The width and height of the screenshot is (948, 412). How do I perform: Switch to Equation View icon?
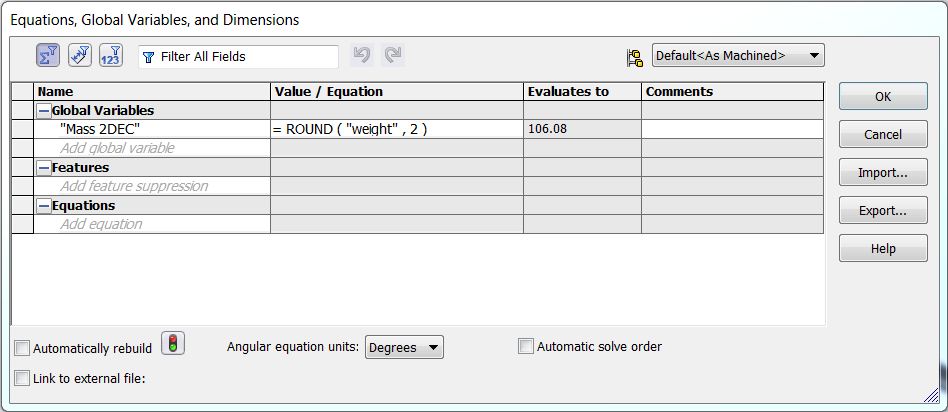click(48, 56)
